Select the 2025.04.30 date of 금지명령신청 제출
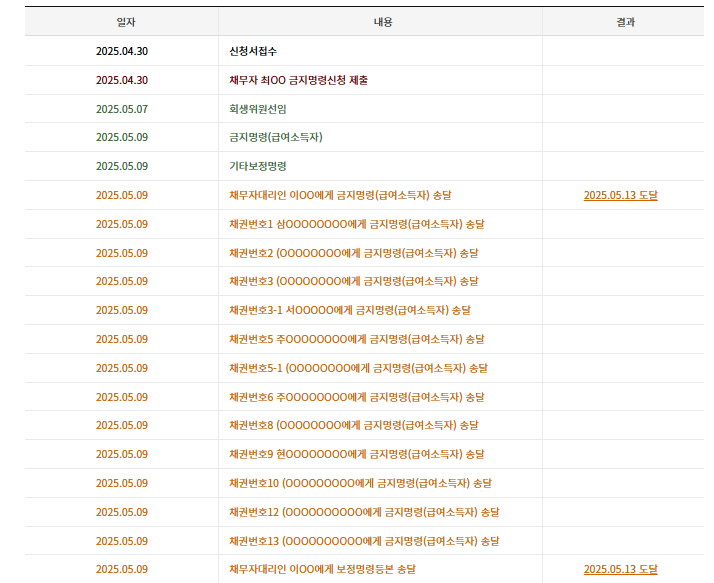This screenshot has height=583, width=714. pyautogui.click(x=122, y=80)
